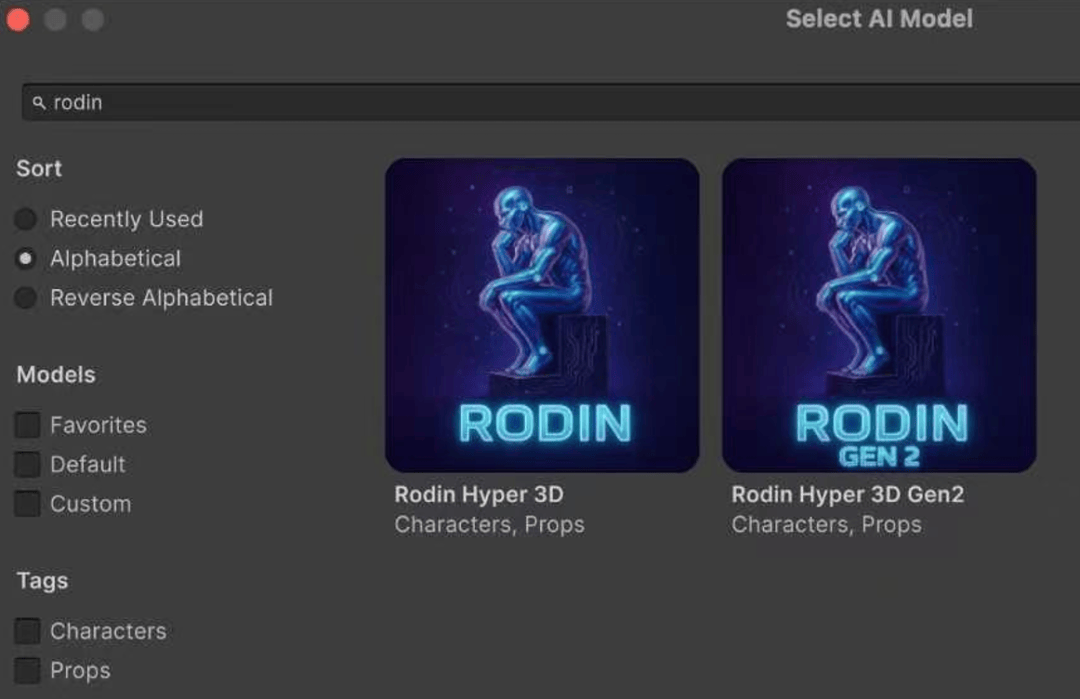The image size is (1080, 699).
Task: Filter by the Characters tag
Action: click(x=28, y=631)
